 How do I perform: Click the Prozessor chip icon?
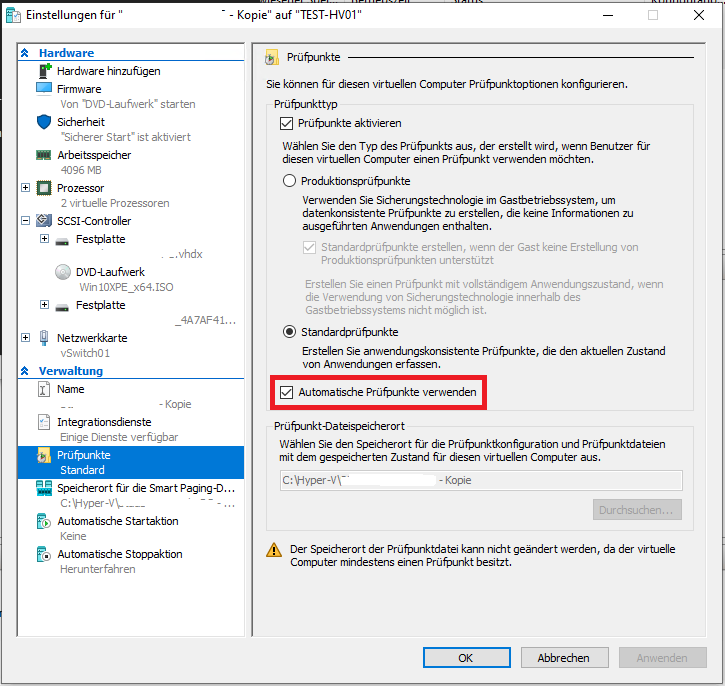(x=44, y=188)
